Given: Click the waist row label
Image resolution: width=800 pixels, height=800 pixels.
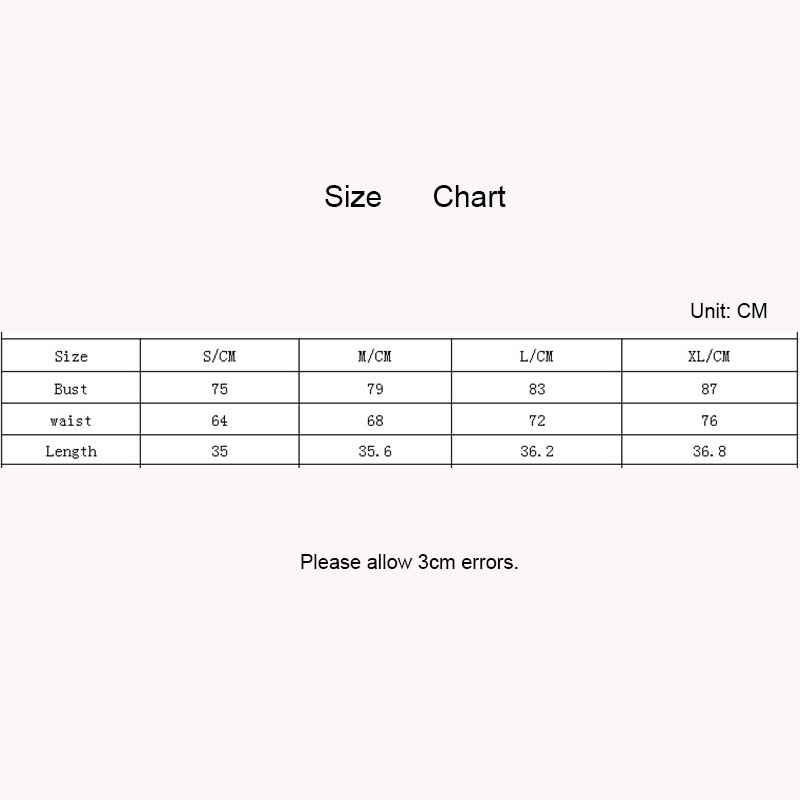Looking at the screenshot, I should pos(71,421).
